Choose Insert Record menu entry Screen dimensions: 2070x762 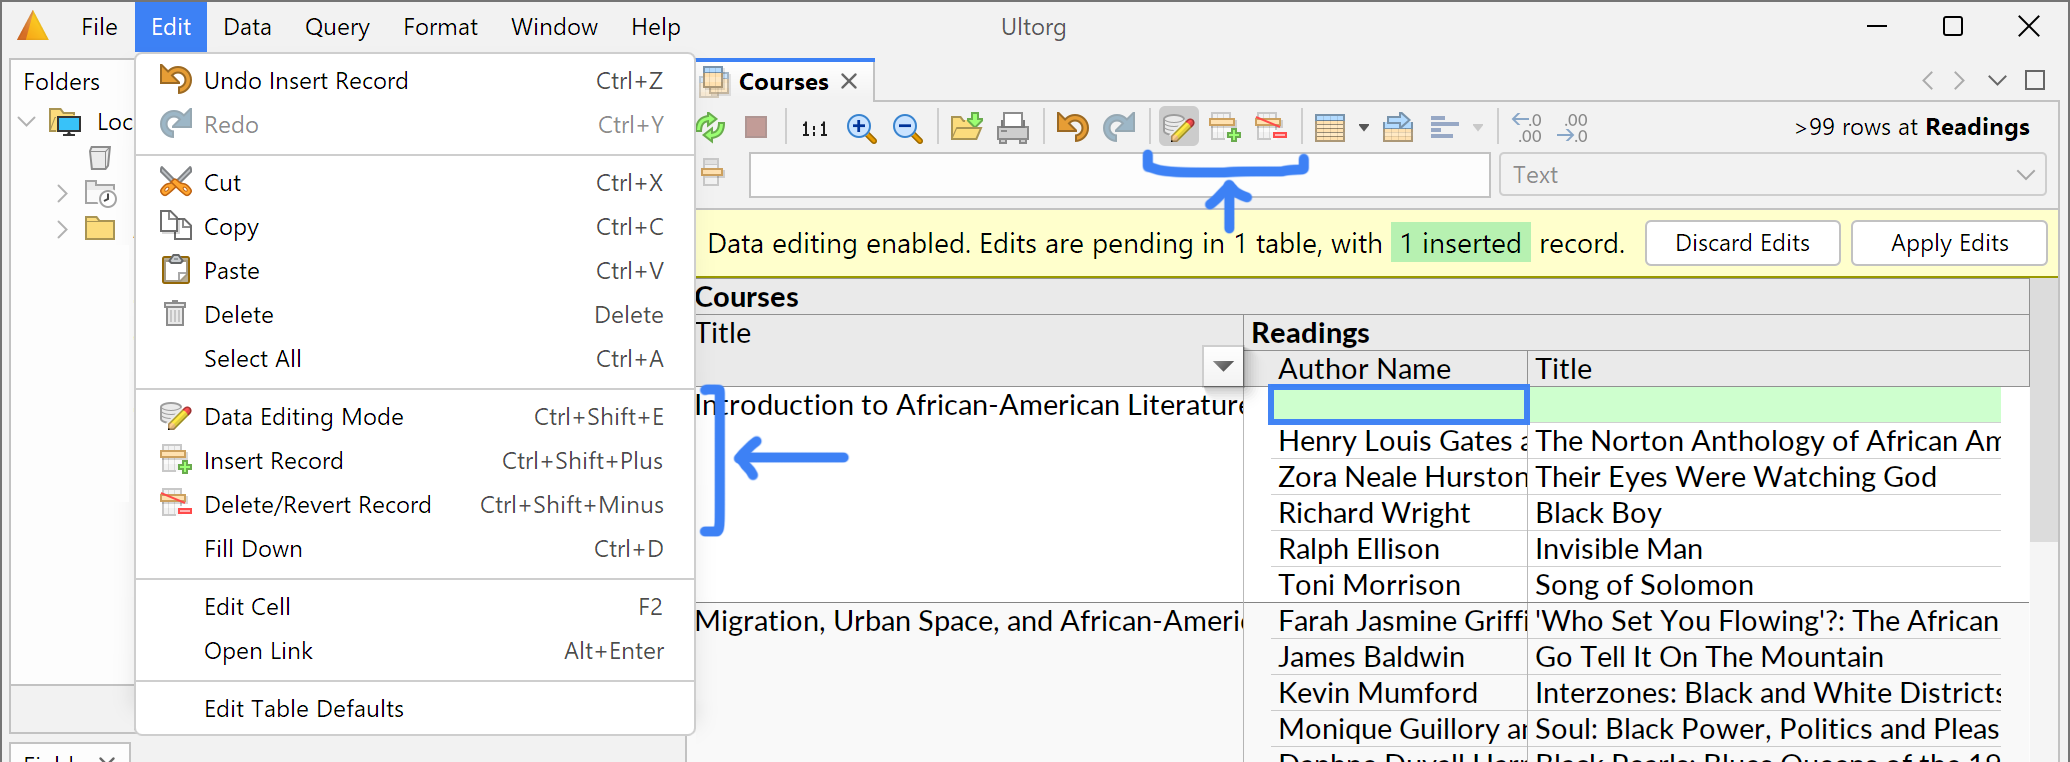click(x=415, y=461)
